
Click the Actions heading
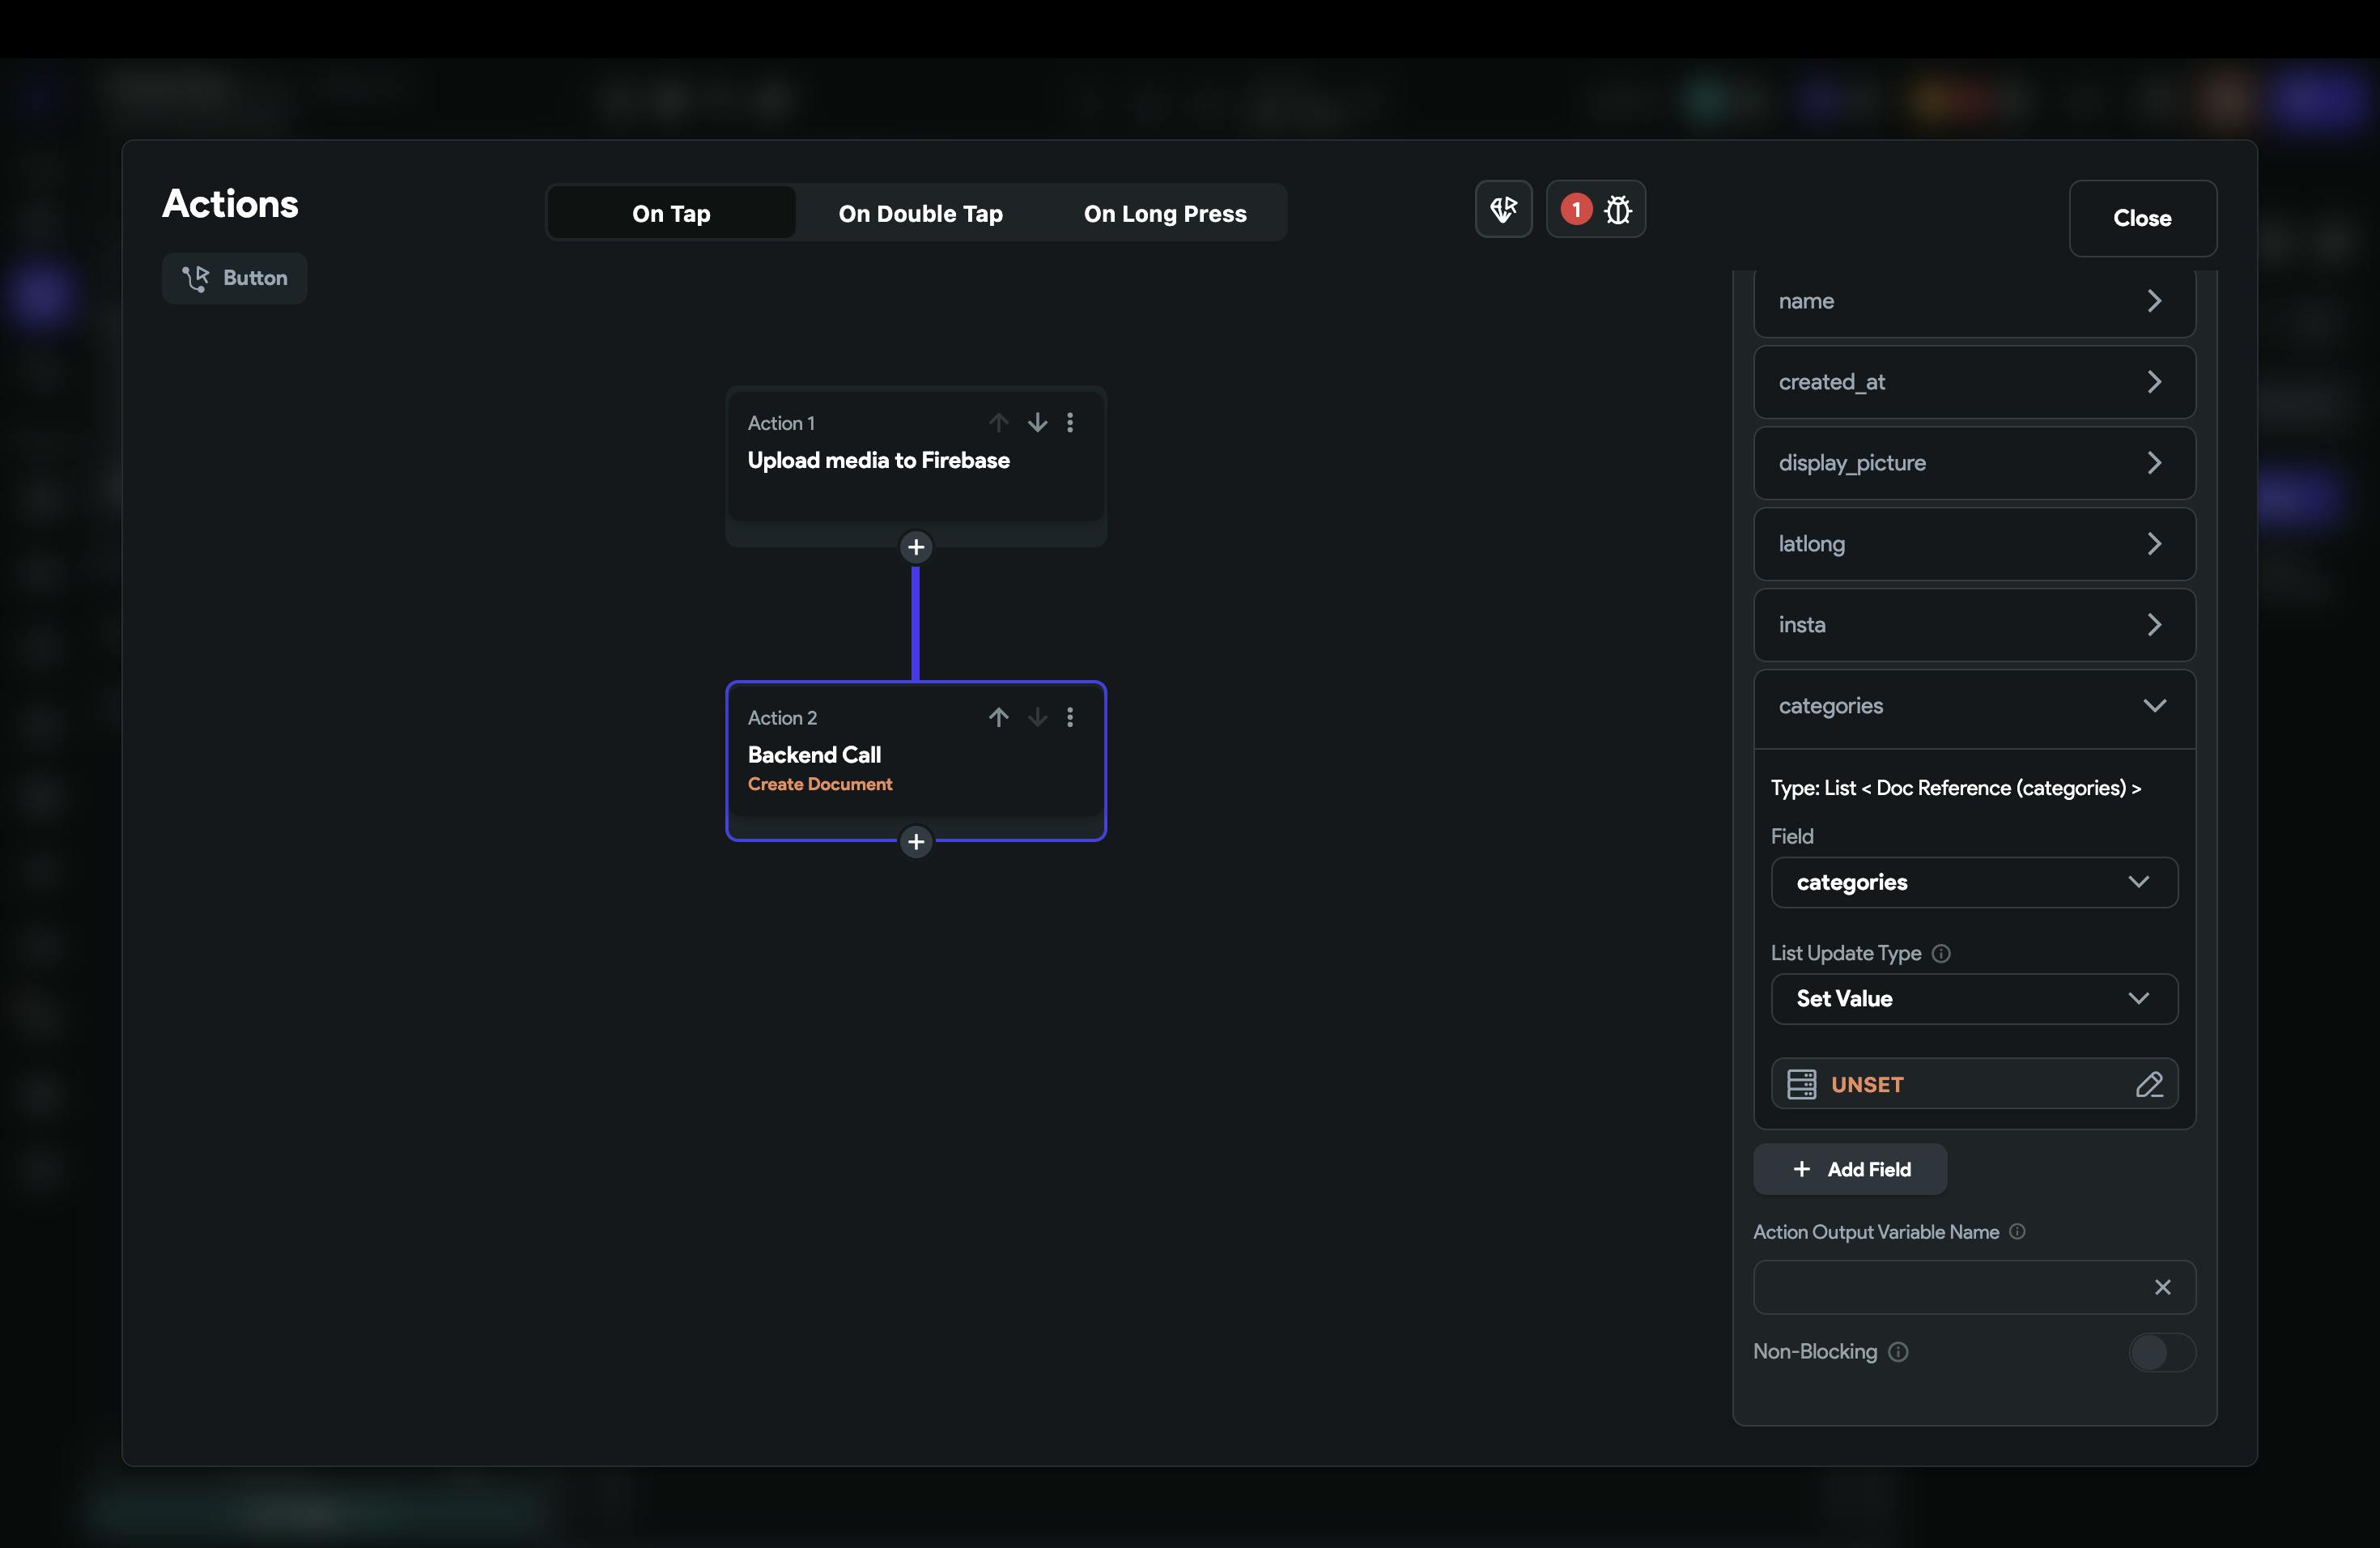pos(230,204)
